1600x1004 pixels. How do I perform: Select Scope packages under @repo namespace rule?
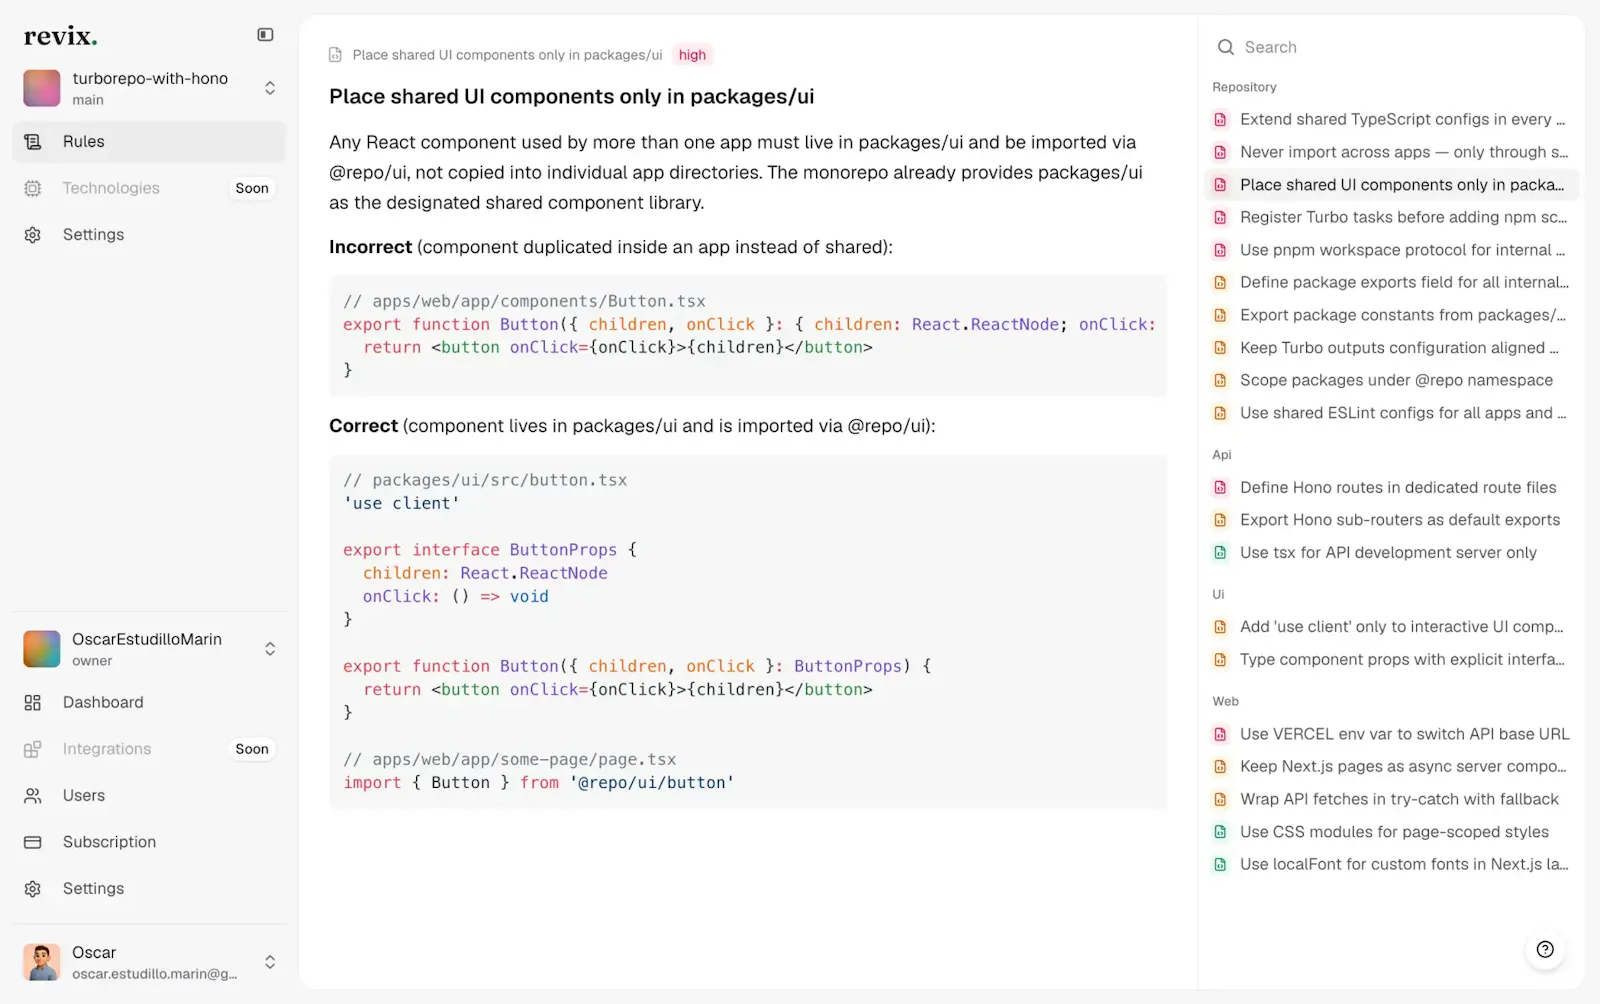(x=1391, y=380)
